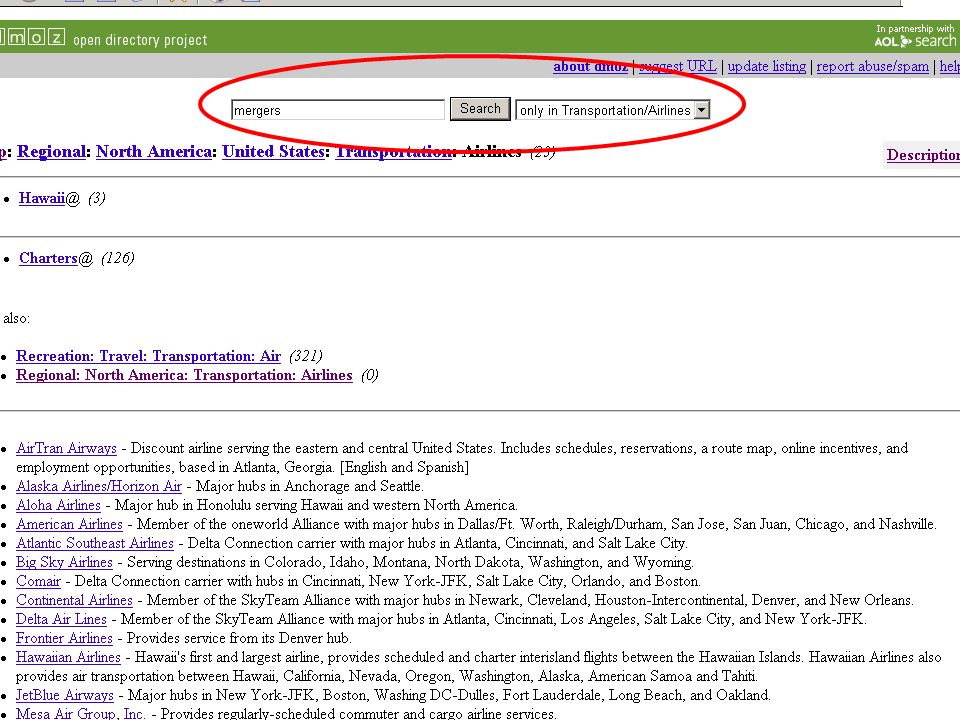Visit the AirTran Airways listing
Viewport: 960px width, 720px height.
[66, 448]
